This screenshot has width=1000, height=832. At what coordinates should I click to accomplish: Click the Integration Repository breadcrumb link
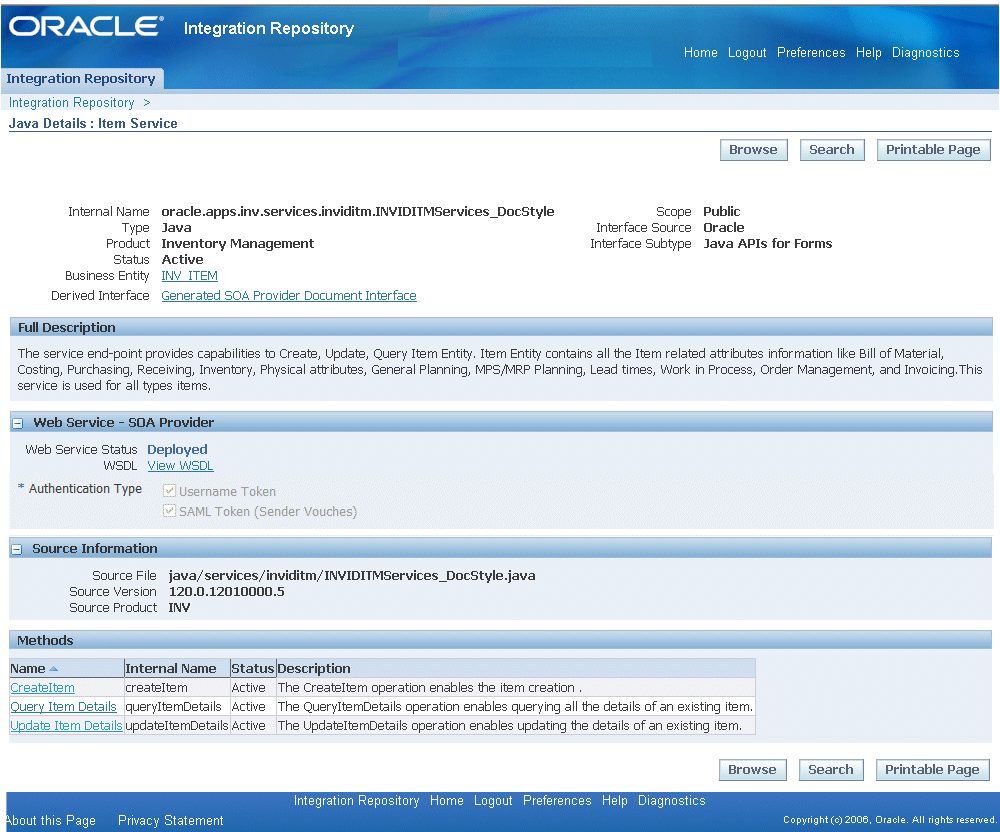(x=71, y=103)
